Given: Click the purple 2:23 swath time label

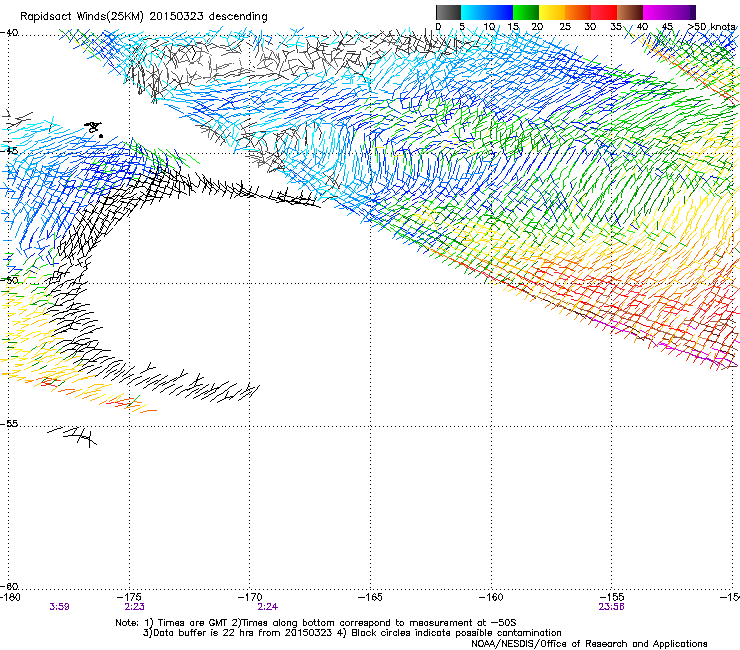Looking at the screenshot, I should tap(135, 607).
